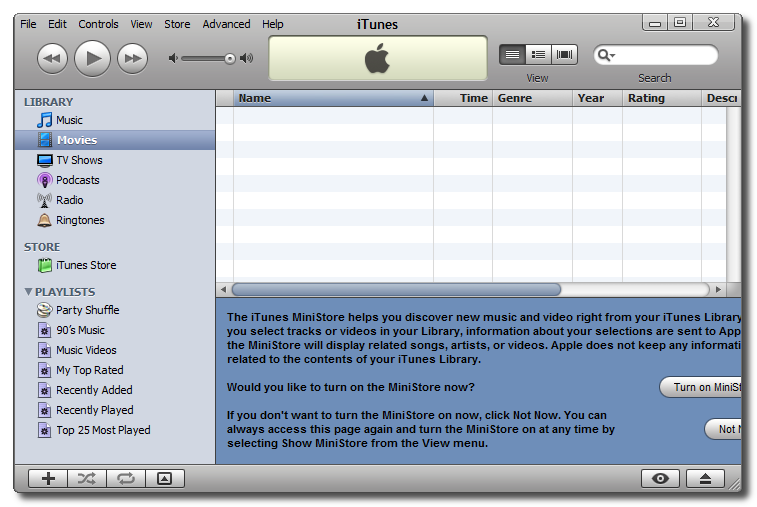Click the eye browser toggle button

tap(660, 479)
